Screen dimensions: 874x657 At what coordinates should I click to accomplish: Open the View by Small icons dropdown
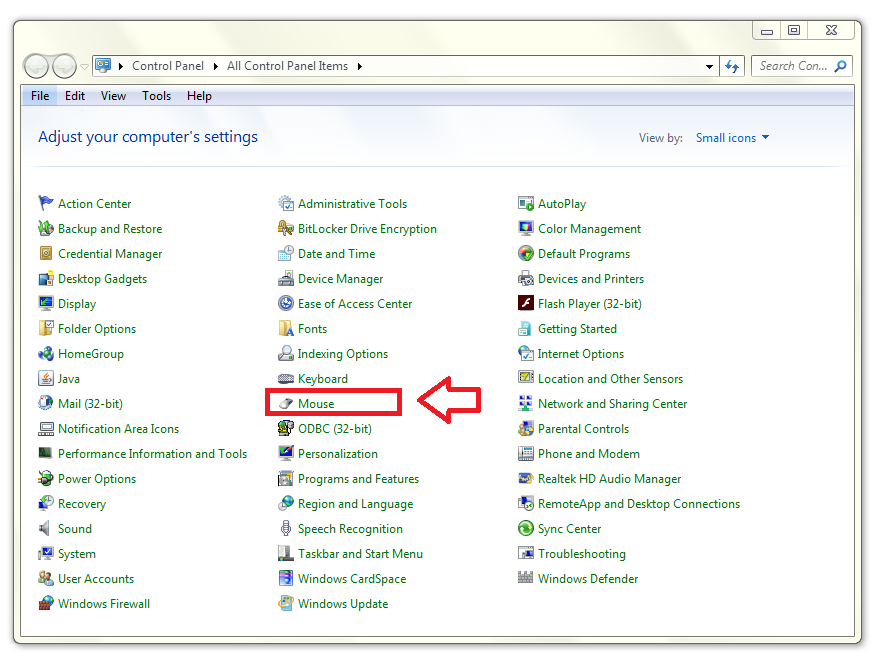click(732, 138)
